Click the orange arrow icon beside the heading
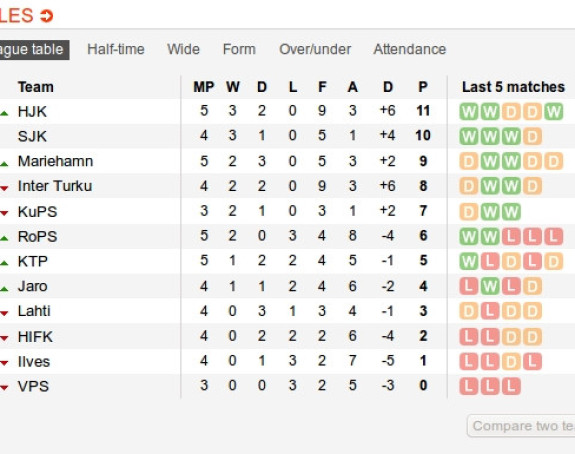The height and width of the screenshot is (454, 575). tap(47, 16)
